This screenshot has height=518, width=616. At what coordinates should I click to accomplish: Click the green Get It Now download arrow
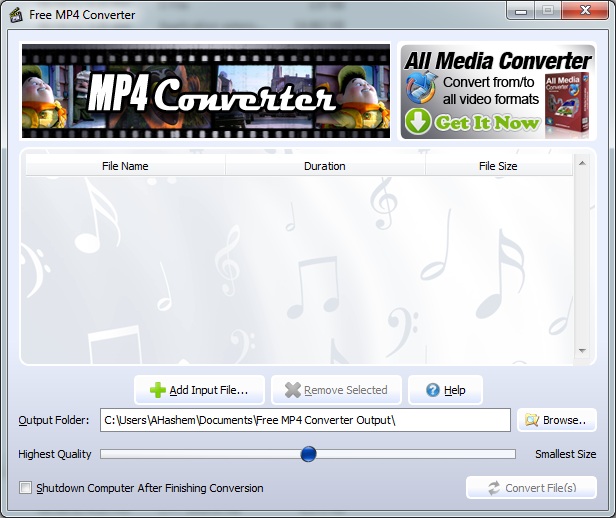[418, 121]
